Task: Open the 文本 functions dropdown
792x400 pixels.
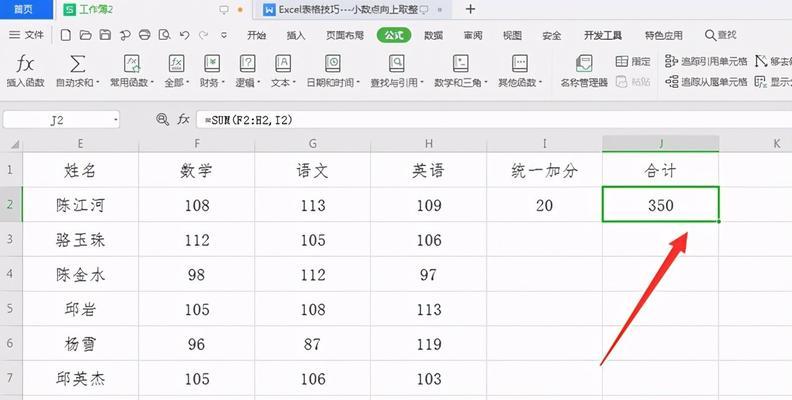Action: click(283, 71)
